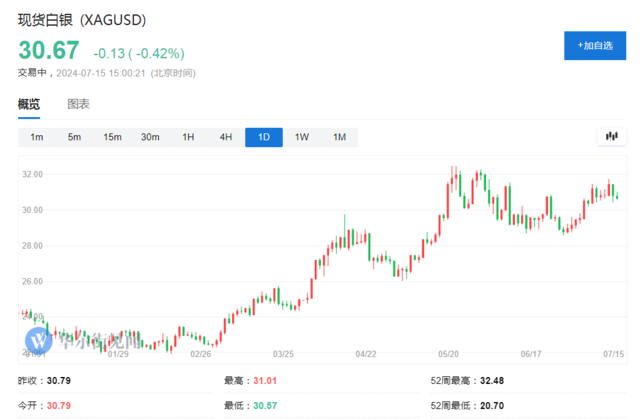The height and width of the screenshot is (419, 640).
Task: Select the 5m timeframe
Action: [x=74, y=137]
